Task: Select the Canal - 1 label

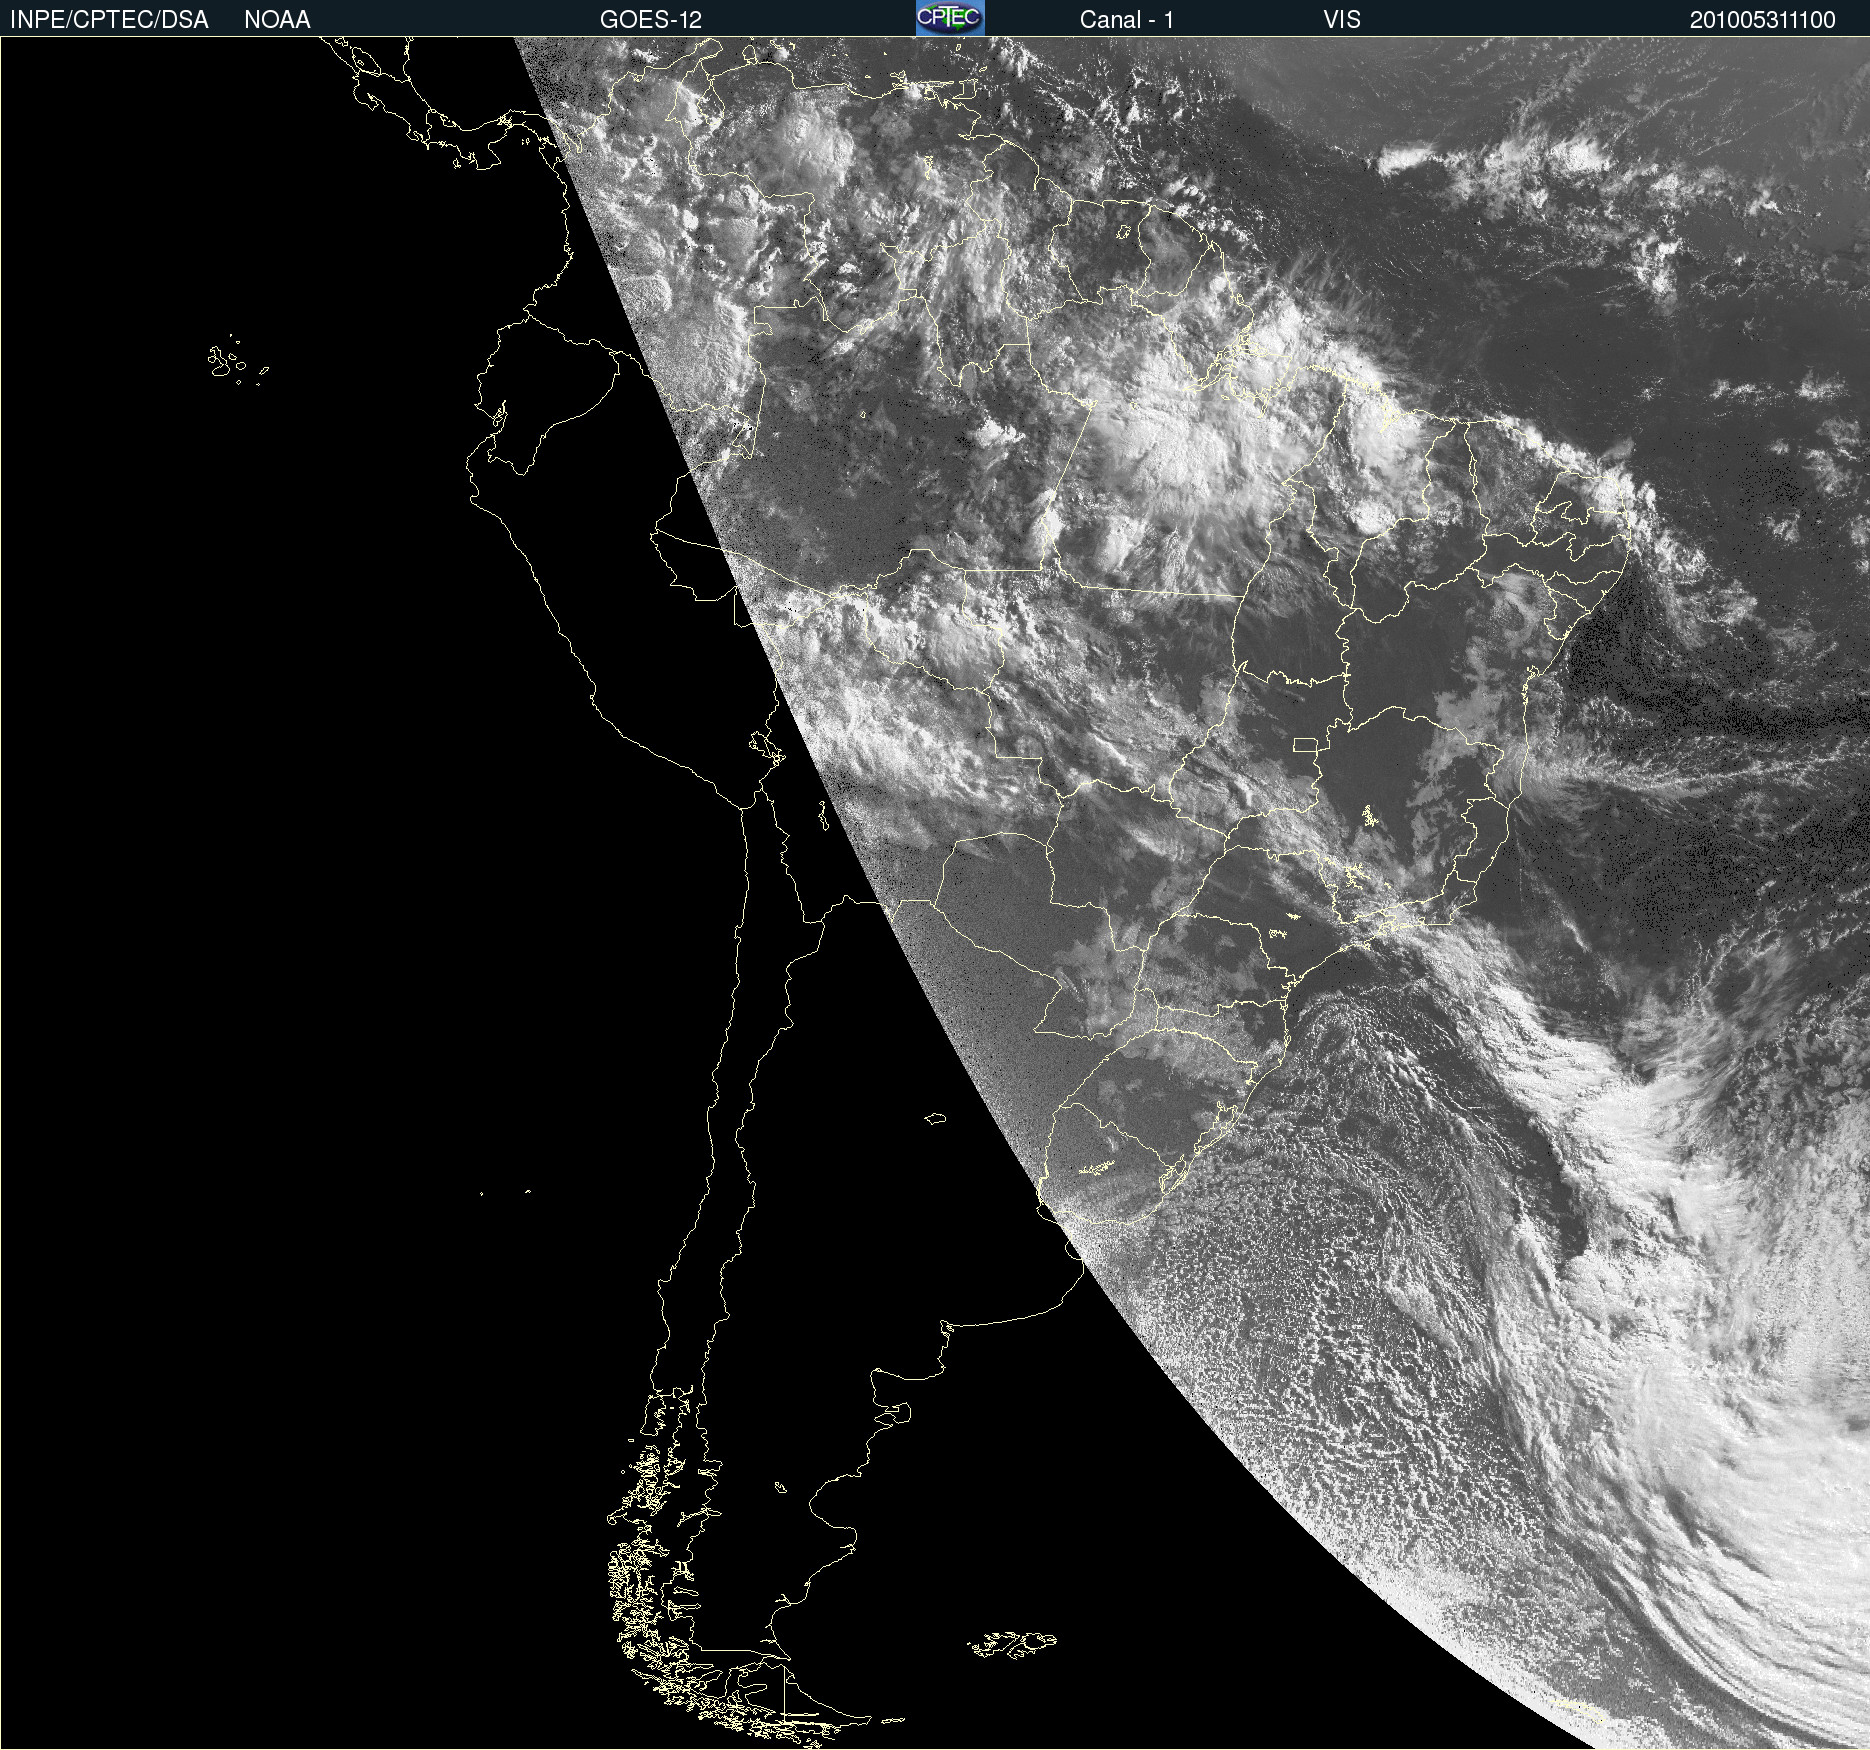Action: 1127,20
